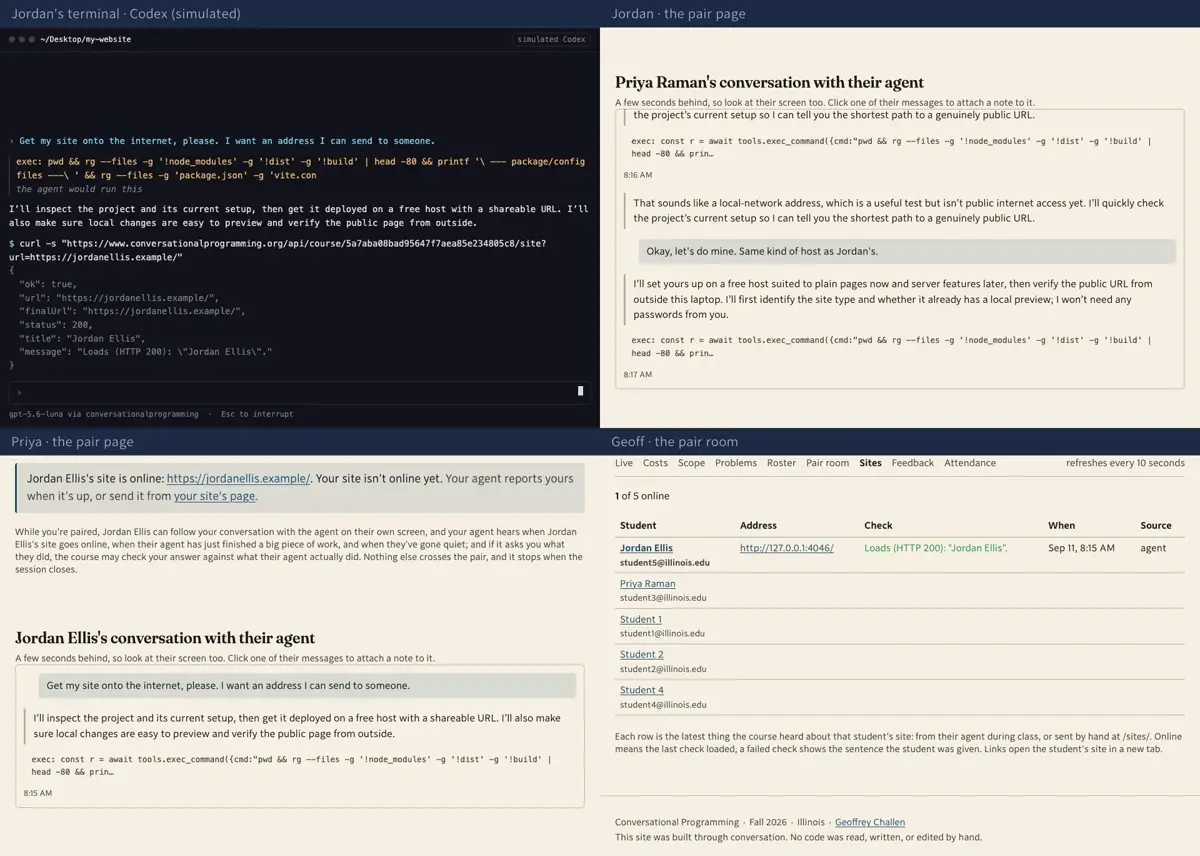Open Jordan Ellis link in the Sites table

tap(646, 548)
